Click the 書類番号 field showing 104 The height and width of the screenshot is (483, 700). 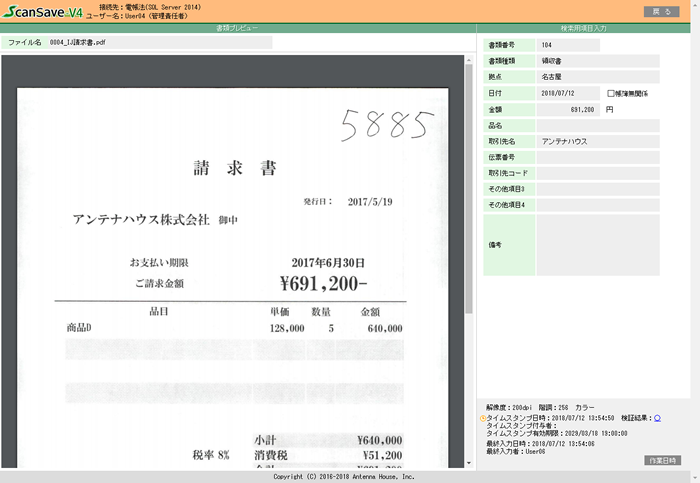click(x=567, y=45)
